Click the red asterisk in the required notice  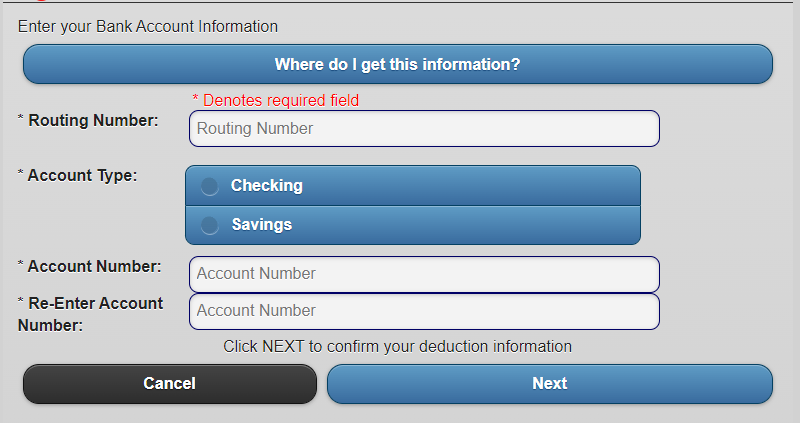tap(195, 98)
